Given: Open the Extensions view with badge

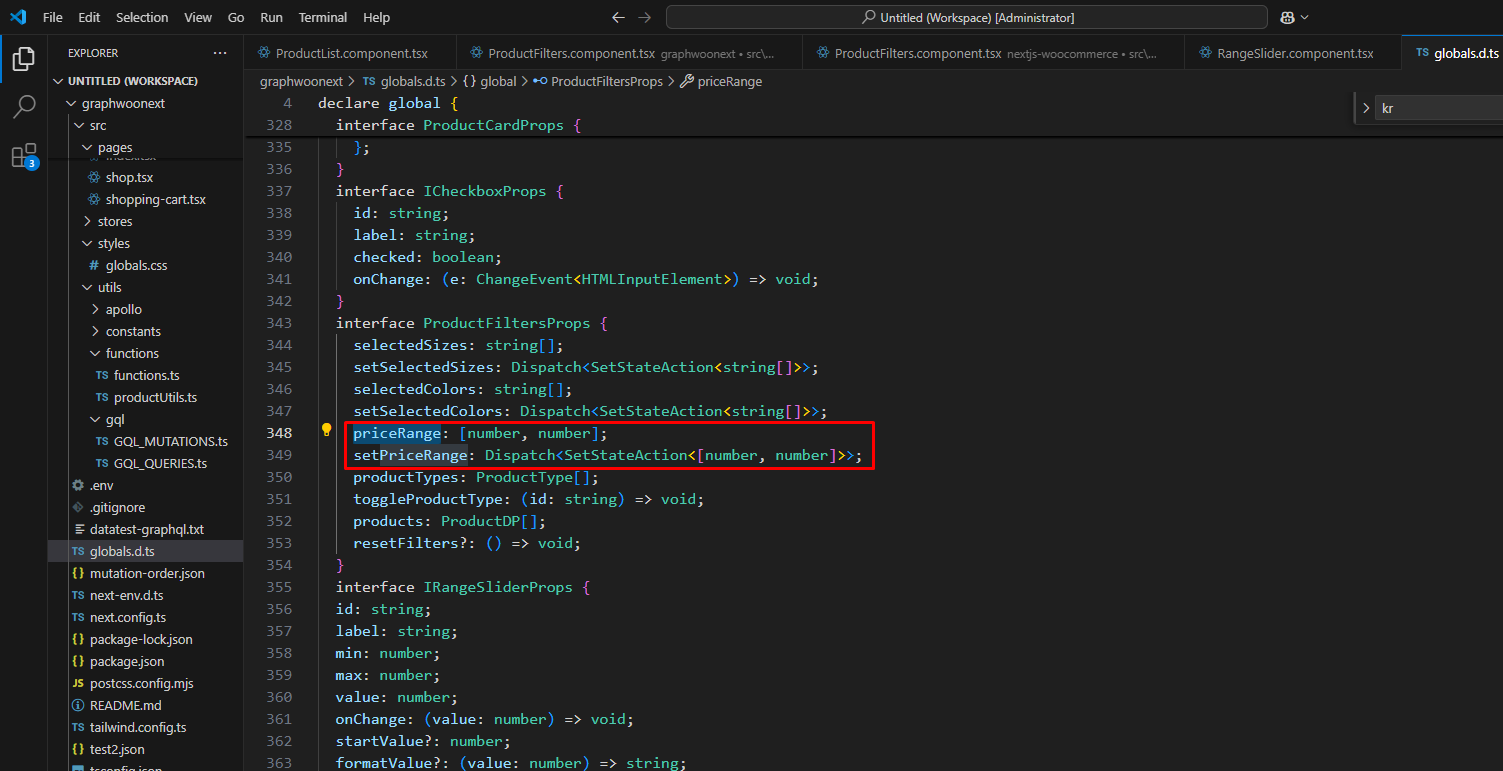Looking at the screenshot, I should tap(23, 156).
